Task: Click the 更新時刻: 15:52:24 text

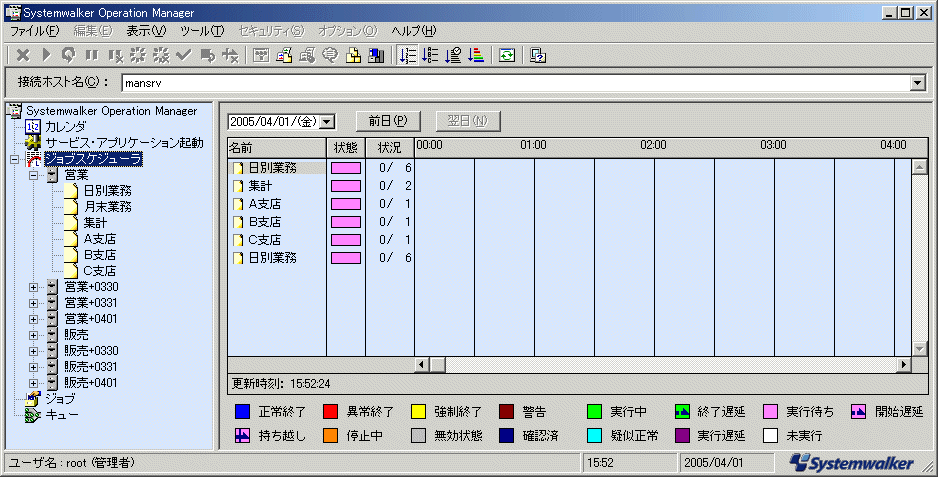Action: point(281,384)
